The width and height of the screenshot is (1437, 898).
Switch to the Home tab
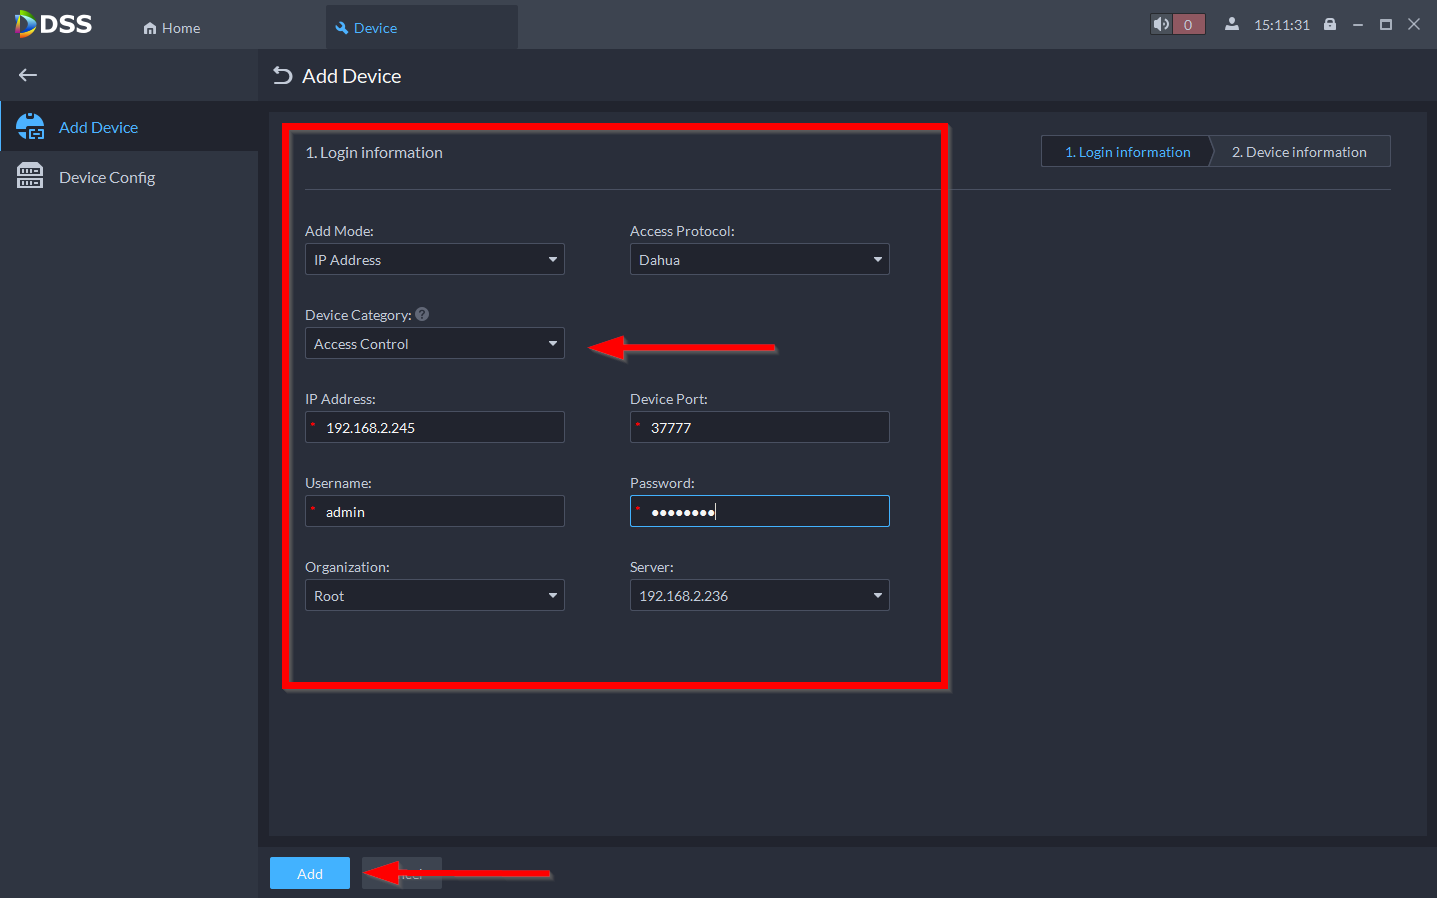point(172,28)
